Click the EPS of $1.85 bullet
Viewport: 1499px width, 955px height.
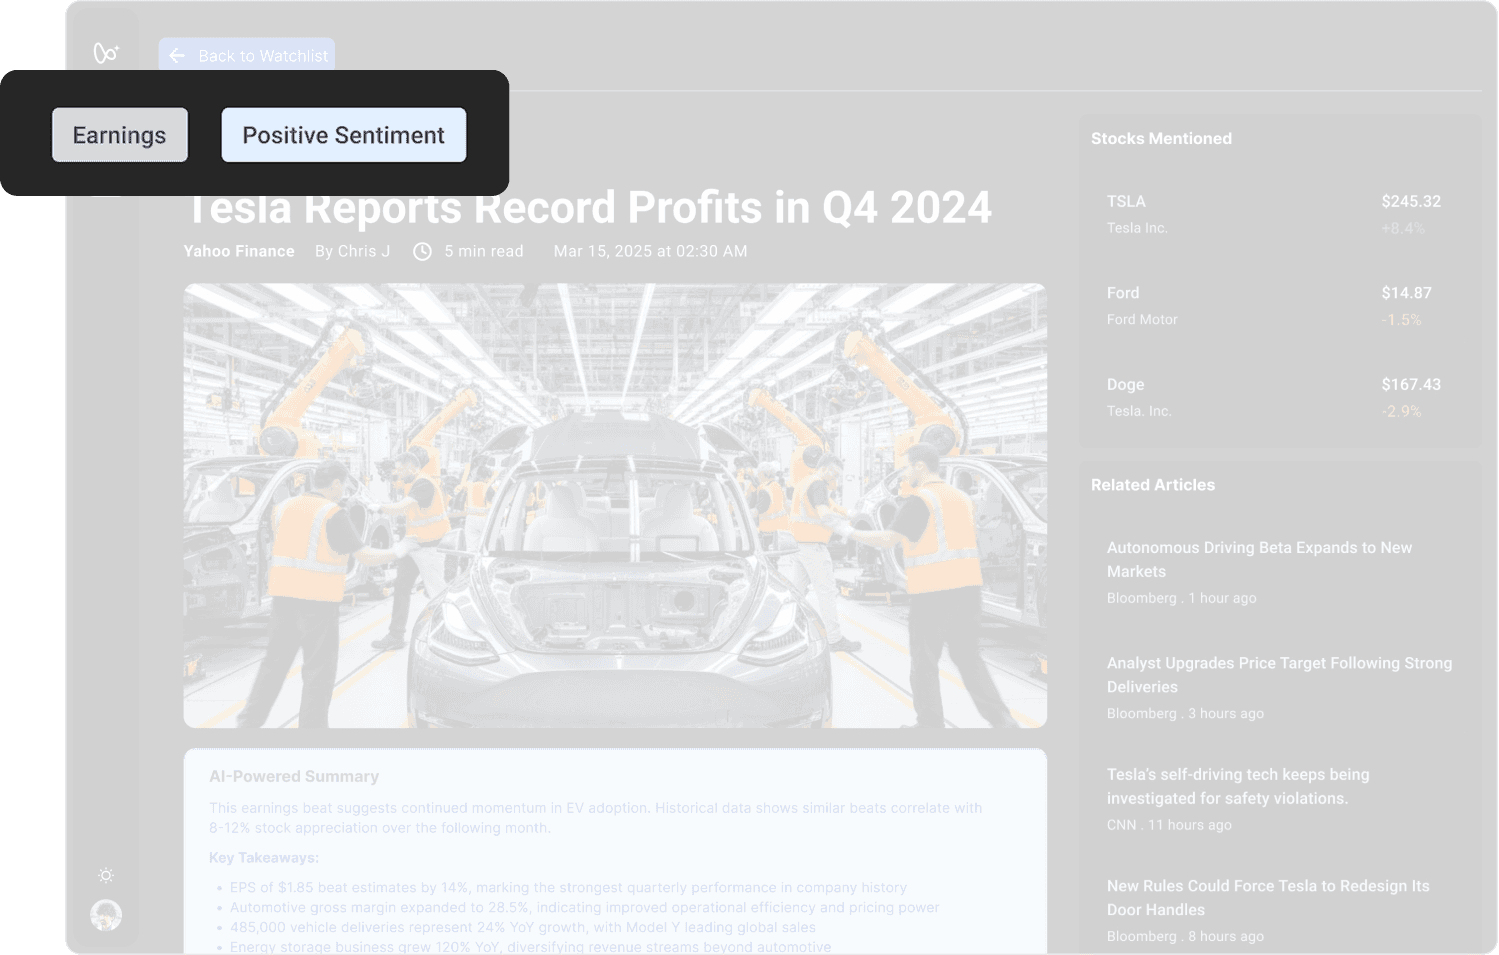tap(568, 888)
